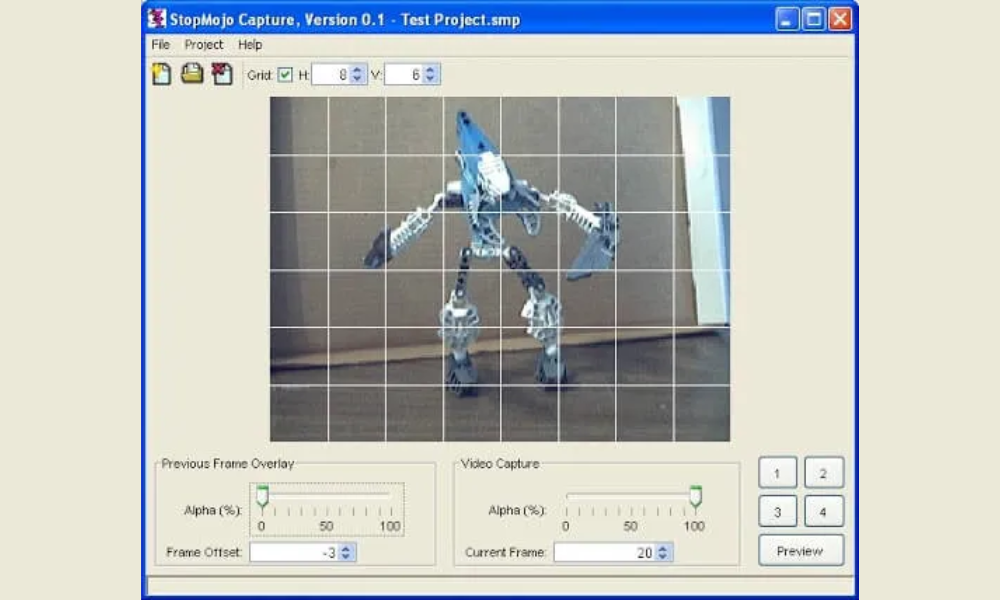Click button 2

click(x=823, y=473)
